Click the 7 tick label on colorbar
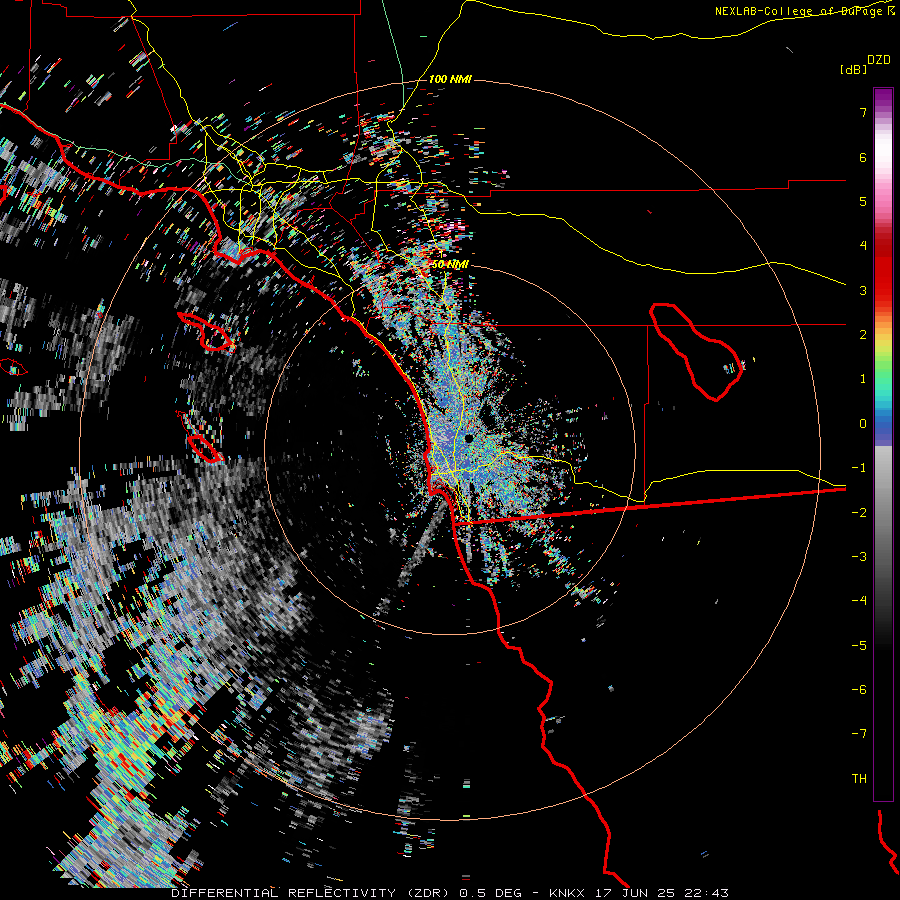This screenshot has width=900, height=900. (x=863, y=112)
